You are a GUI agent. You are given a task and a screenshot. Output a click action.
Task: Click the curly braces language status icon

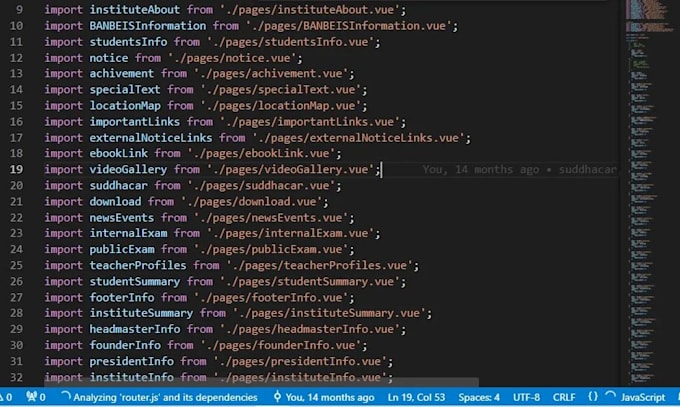(593, 397)
